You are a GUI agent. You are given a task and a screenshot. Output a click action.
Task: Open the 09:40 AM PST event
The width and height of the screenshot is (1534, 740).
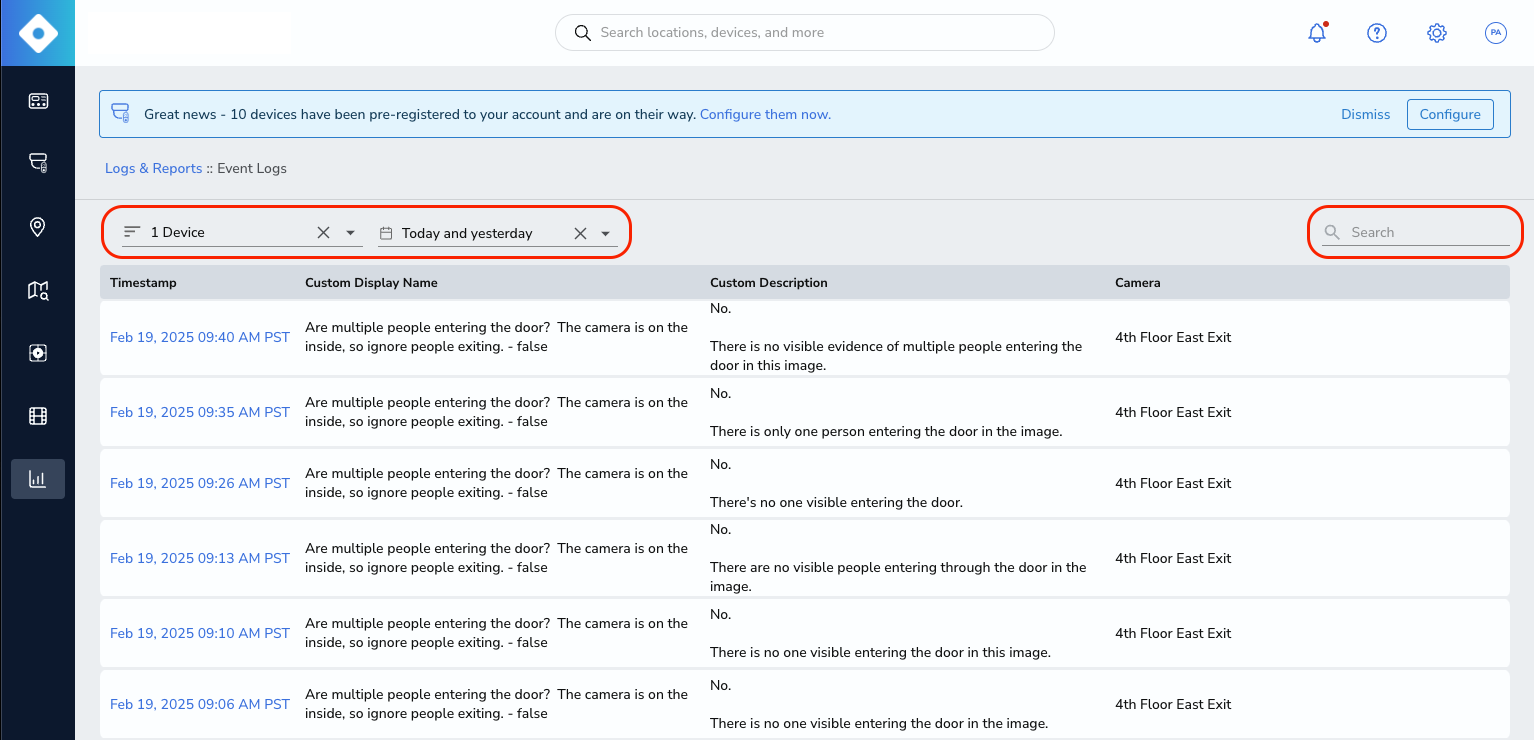click(200, 337)
